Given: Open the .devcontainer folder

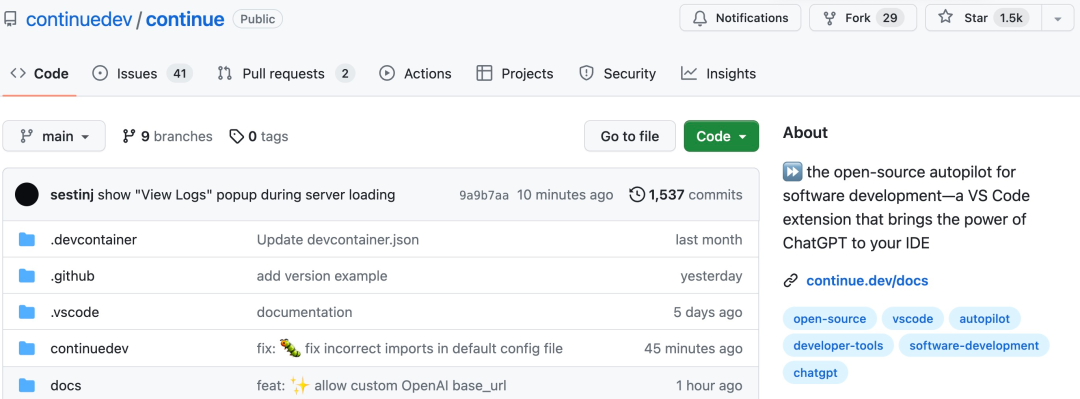Looking at the screenshot, I should coord(94,240).
